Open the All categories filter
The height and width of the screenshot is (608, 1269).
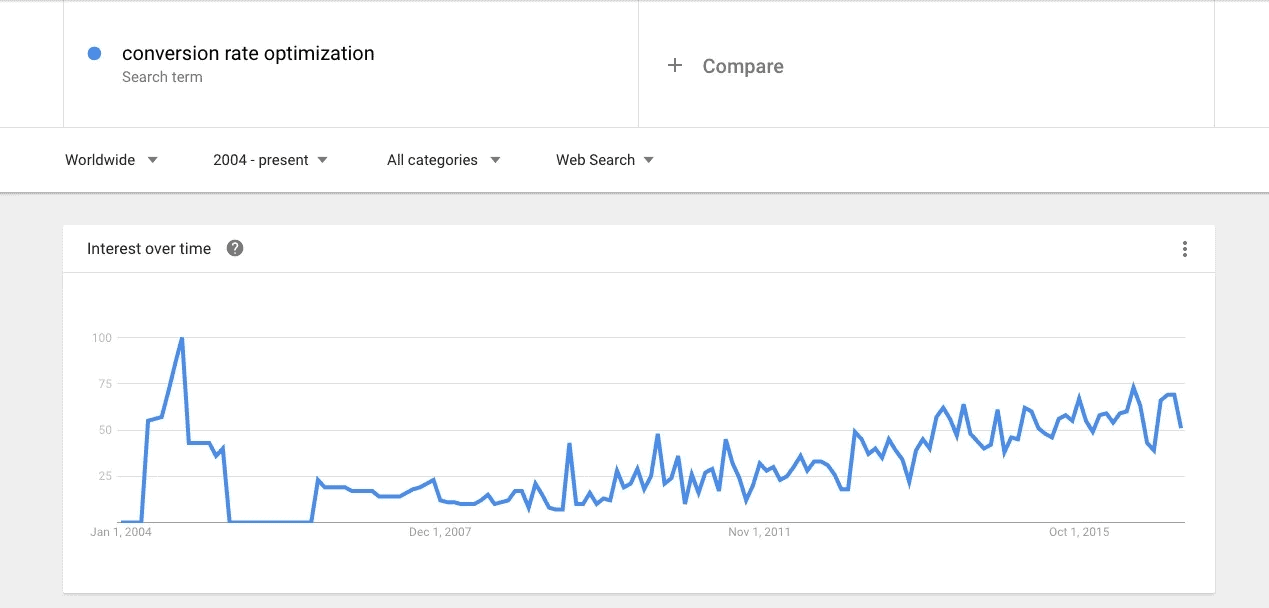[432, 160]
